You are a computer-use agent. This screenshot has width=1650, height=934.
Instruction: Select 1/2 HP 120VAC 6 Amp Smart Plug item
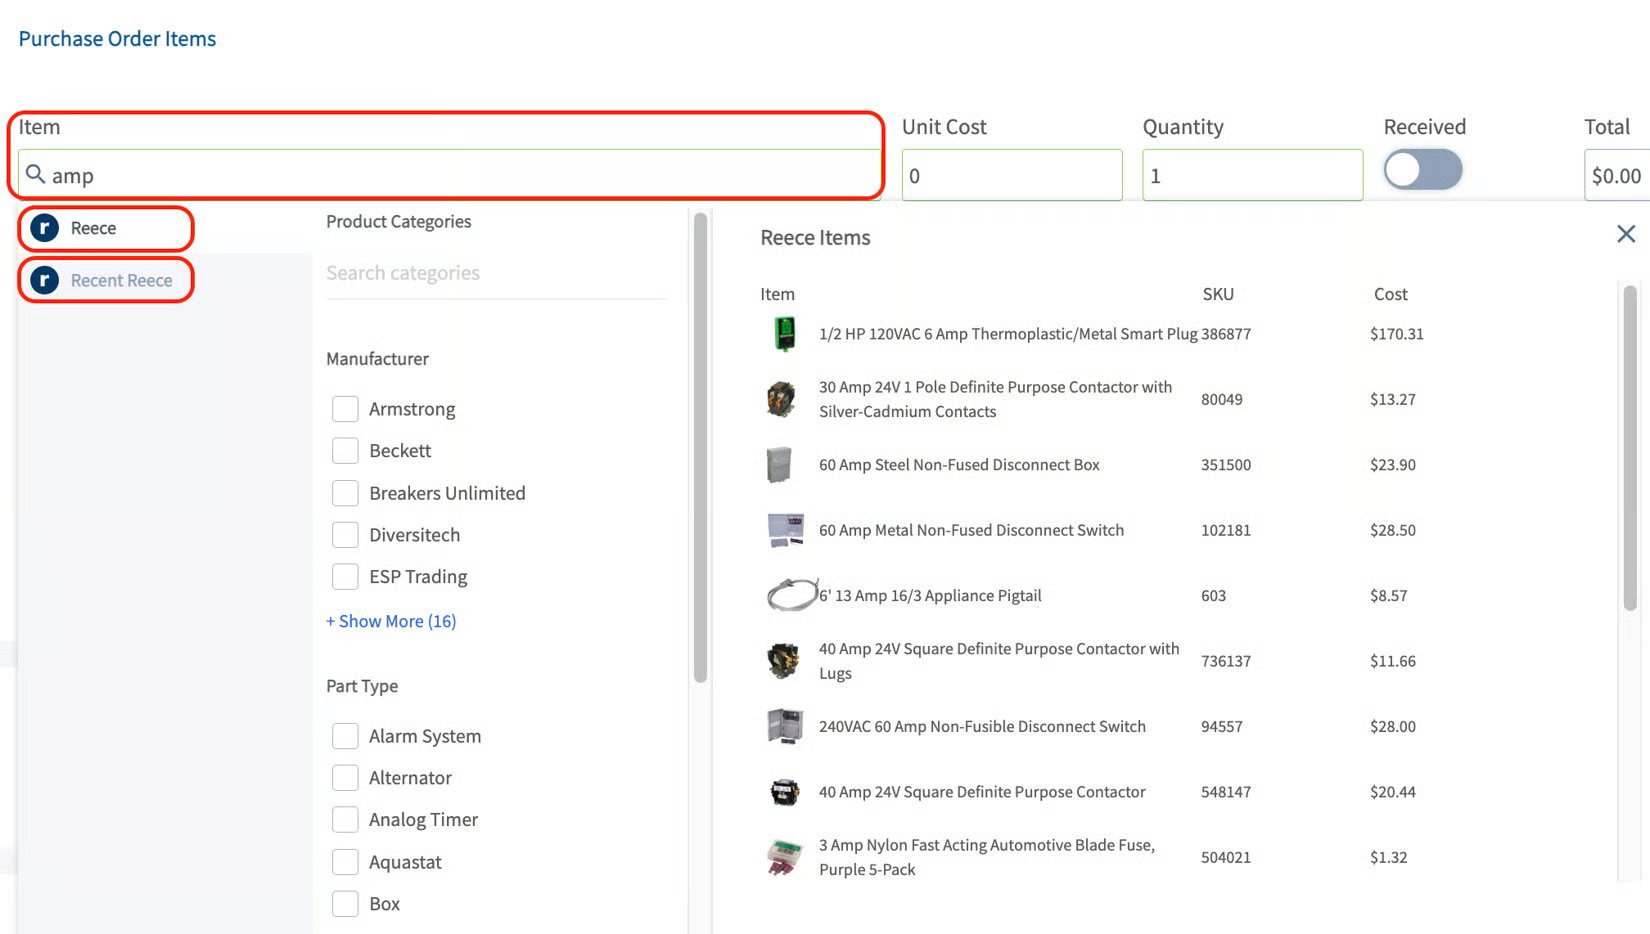click(1008, 334)
